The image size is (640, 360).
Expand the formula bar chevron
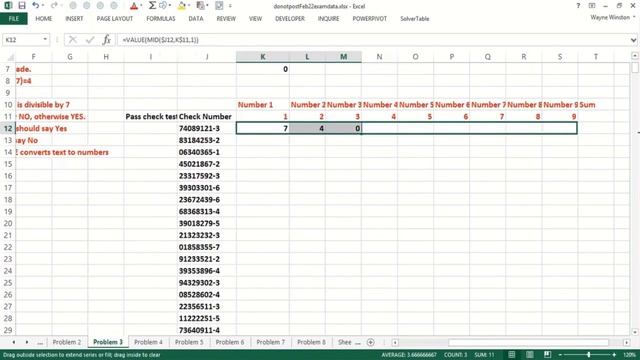click(x=633, y=40)
